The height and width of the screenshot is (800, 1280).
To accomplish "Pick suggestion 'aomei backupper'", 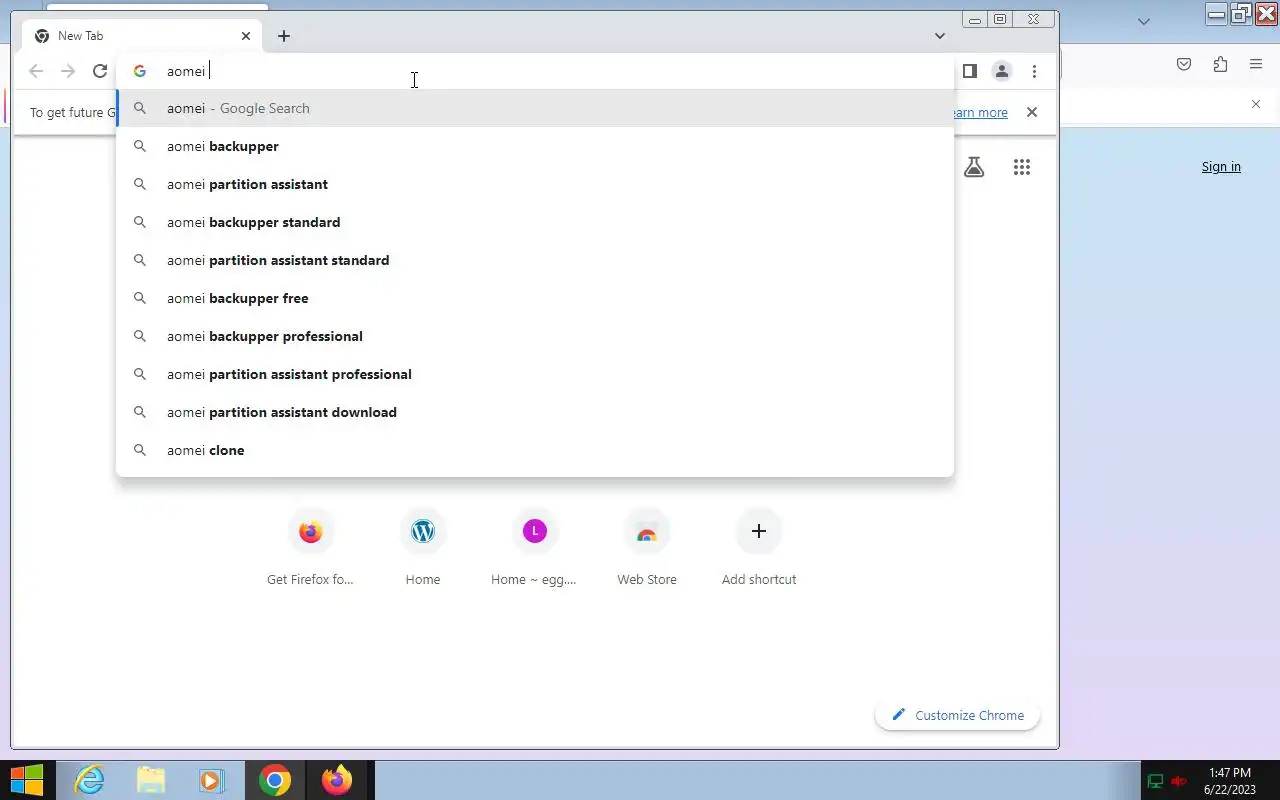I will pyautogui.click(x=535, y=146).
